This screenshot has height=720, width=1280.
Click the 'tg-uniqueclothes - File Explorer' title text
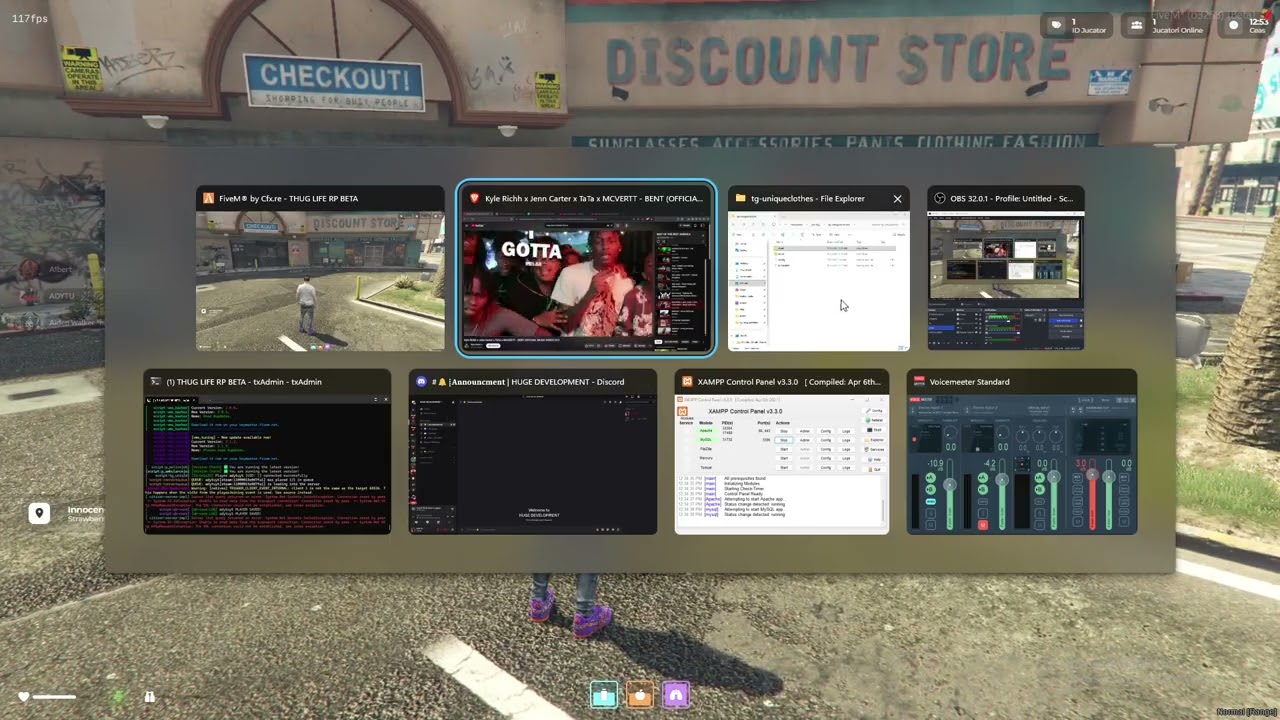click(x=808, y=198)
